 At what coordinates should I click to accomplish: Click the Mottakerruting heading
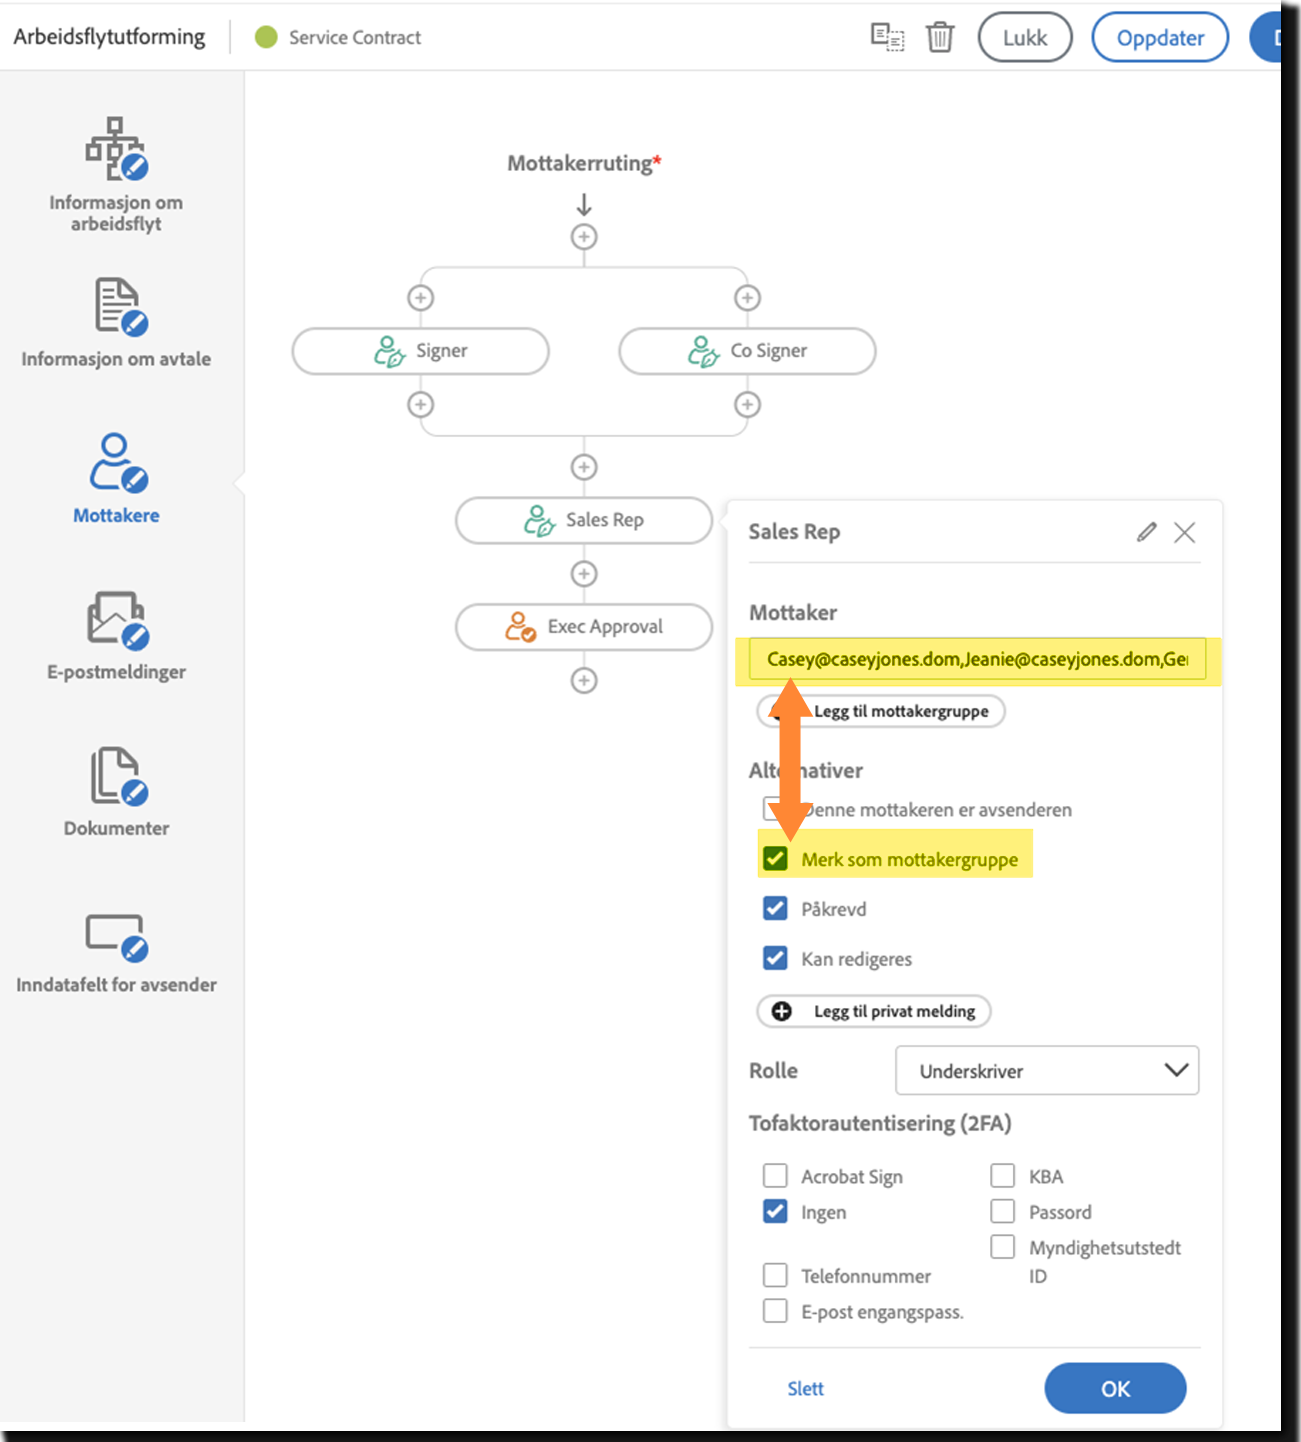click(584, 163)
